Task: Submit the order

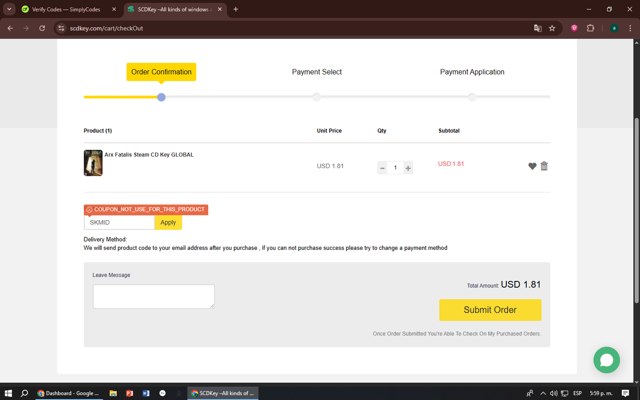Action: point(490,310)
